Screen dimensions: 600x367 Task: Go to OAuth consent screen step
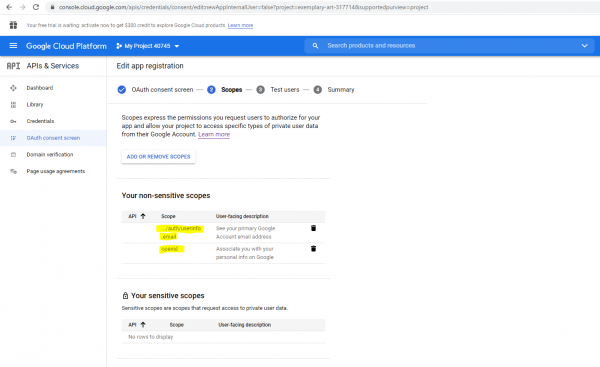pyautogui.click(x=155, y=90)
